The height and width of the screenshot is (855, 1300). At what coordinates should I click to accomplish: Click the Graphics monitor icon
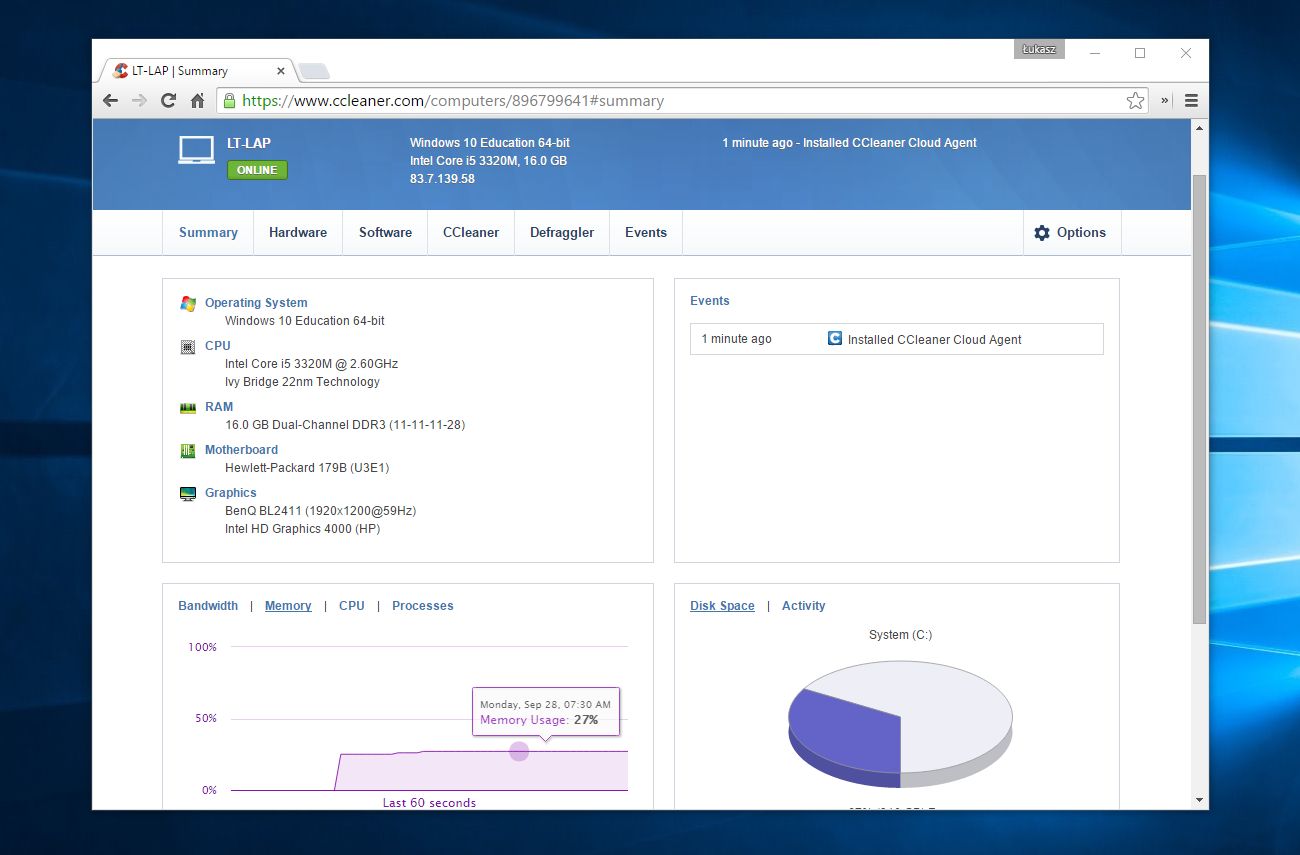coord(188,493)
